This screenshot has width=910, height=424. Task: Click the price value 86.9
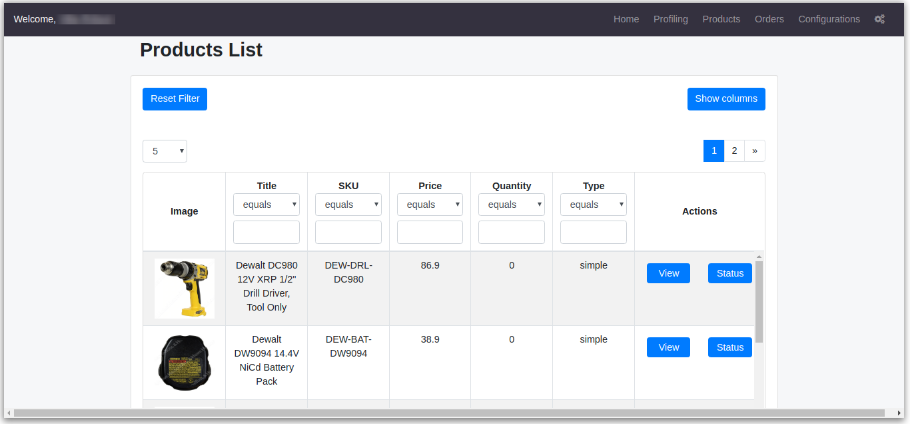(x=430, y=266)
